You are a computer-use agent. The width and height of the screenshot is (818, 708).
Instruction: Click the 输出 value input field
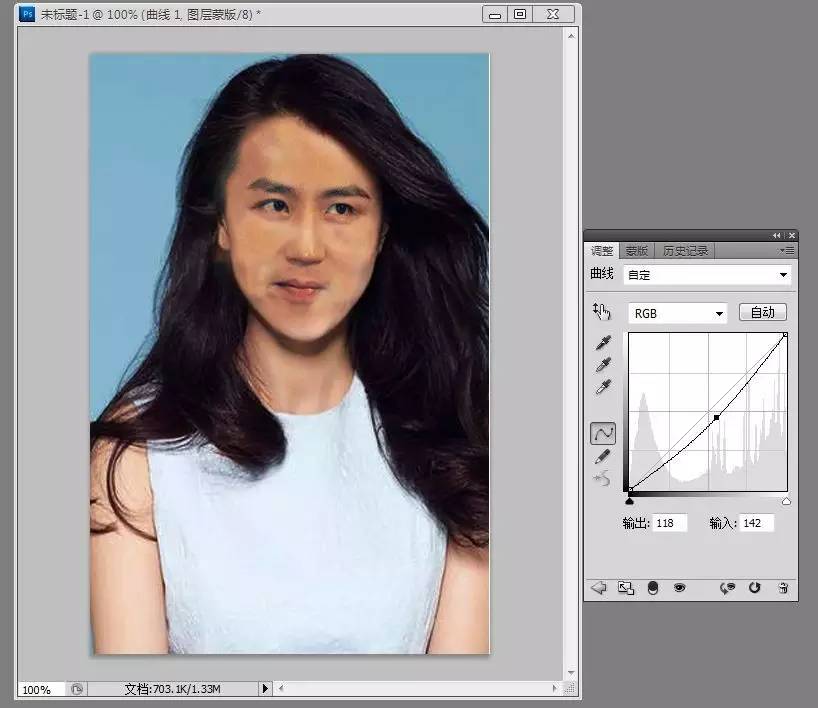tap(670, 523)
